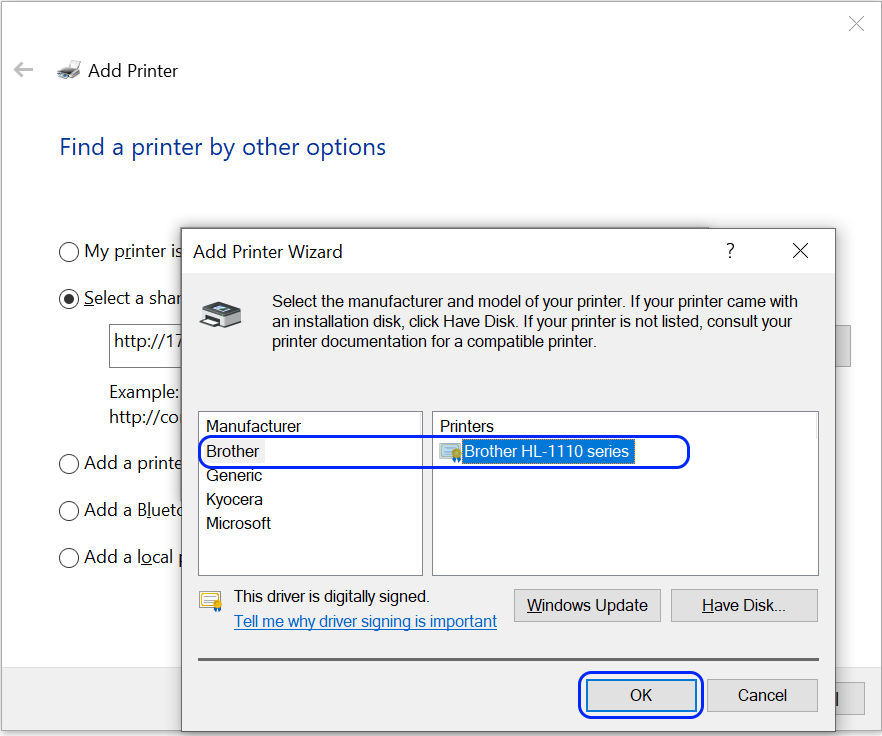Select Brother HL-1110 series printer

coord(547,451)
